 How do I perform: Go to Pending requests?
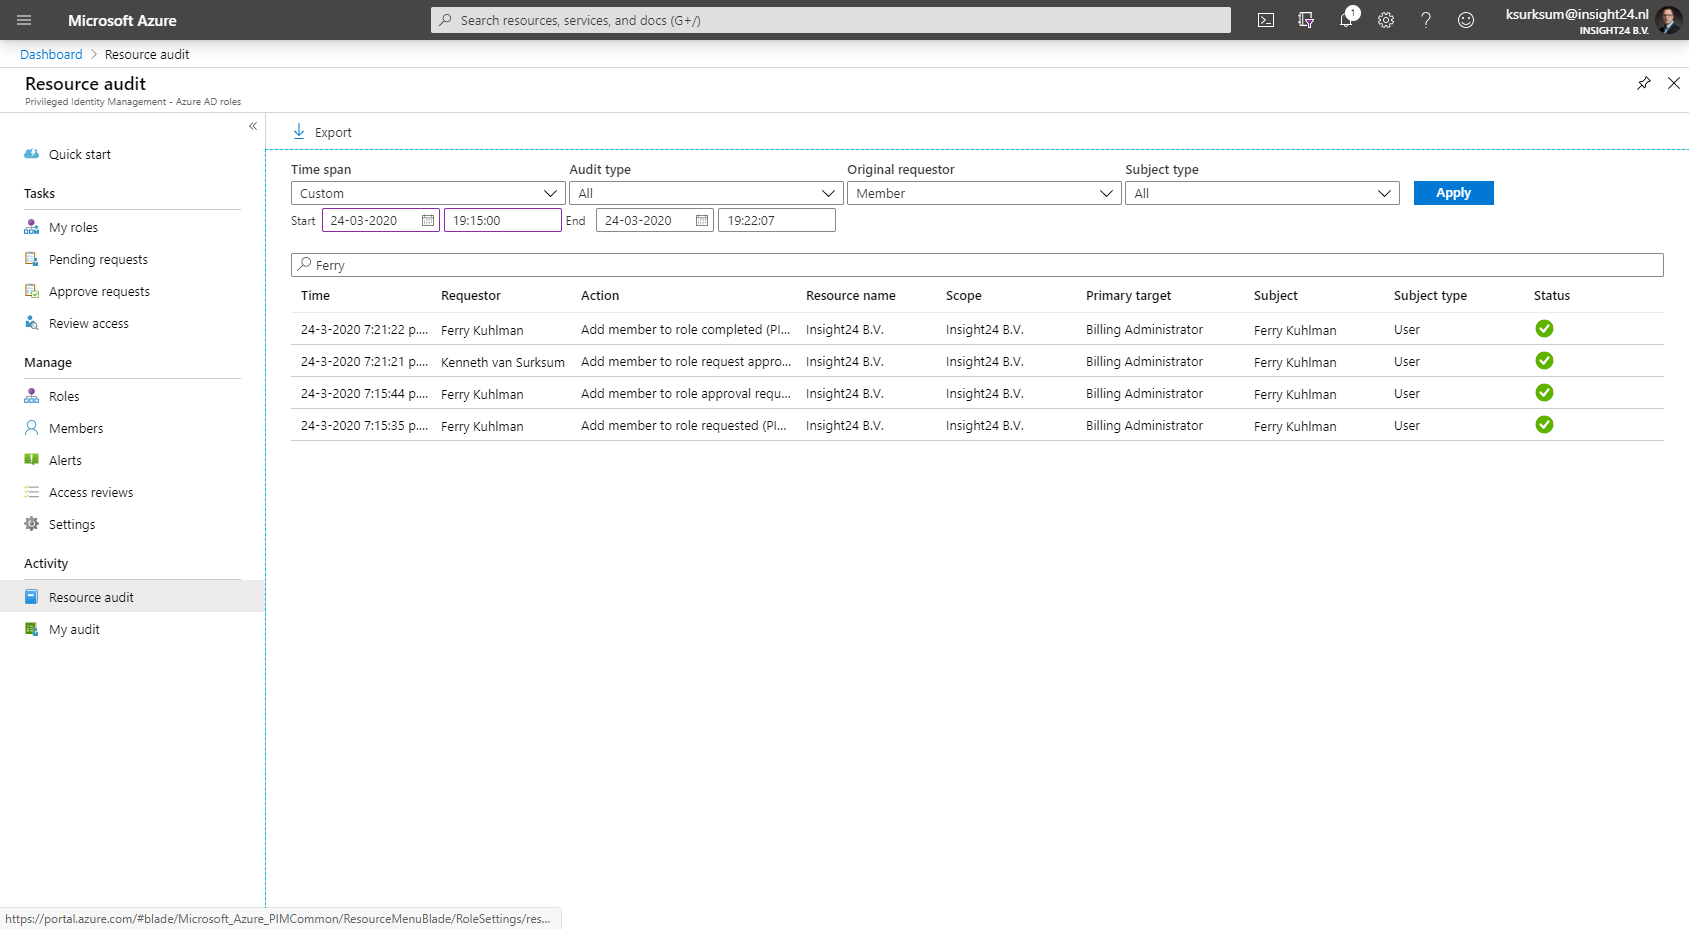97,259
